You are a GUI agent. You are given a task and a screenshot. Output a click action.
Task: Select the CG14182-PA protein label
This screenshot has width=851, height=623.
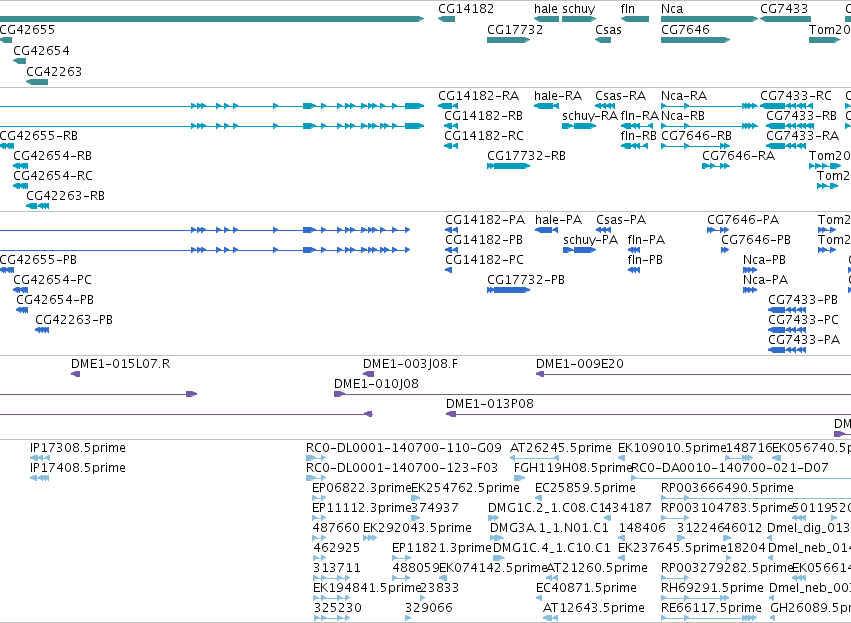pos(485,220)
